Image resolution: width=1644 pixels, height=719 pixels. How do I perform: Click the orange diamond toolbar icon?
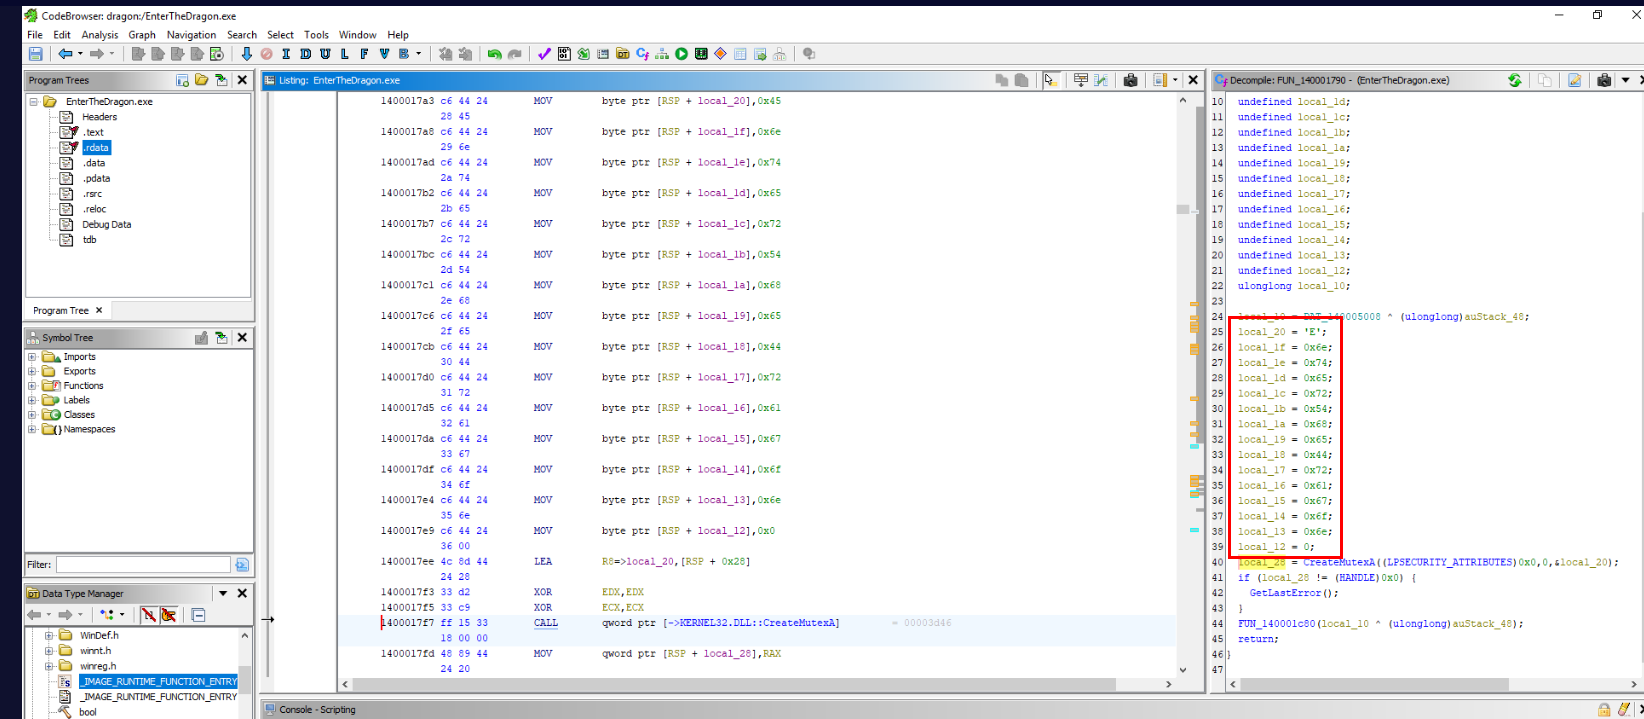(720, 54)
